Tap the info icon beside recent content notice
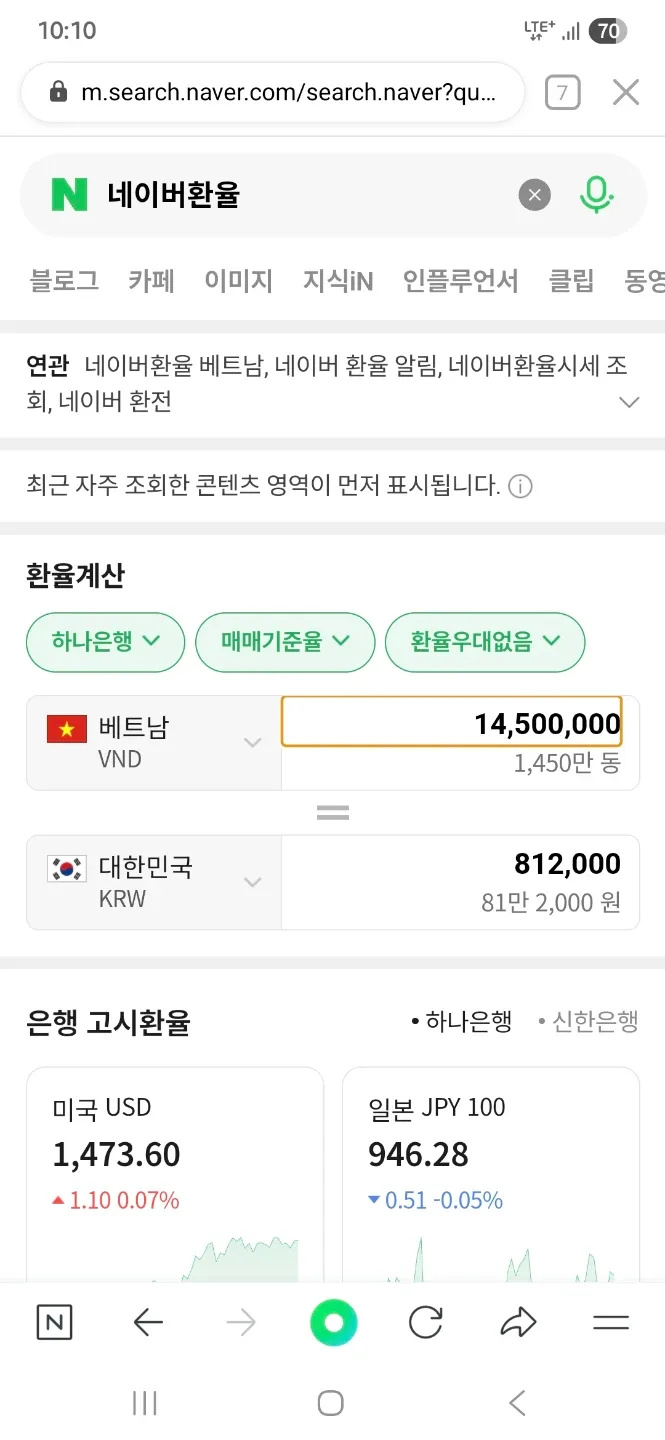Image resolution: width=665 pixels, height=1440 pixels. point(520,487)
